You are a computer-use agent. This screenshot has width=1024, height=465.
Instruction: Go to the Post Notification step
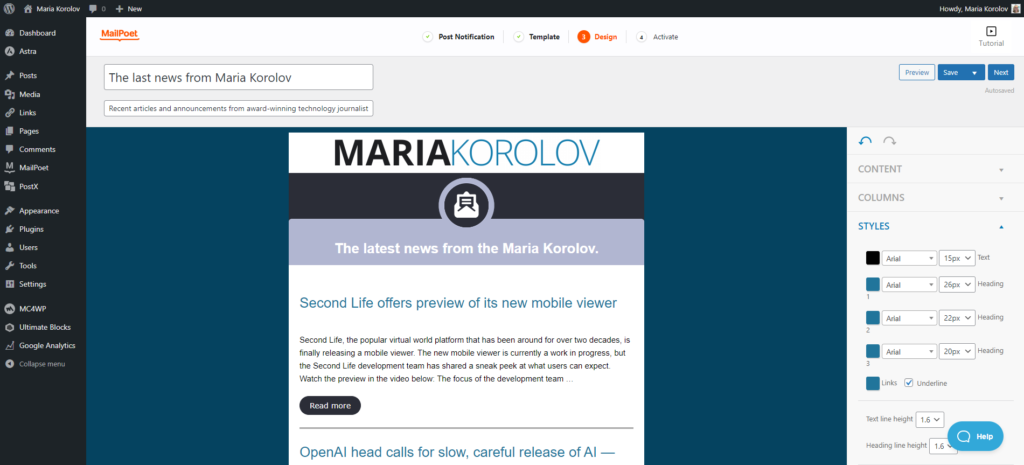pos(458,37)
